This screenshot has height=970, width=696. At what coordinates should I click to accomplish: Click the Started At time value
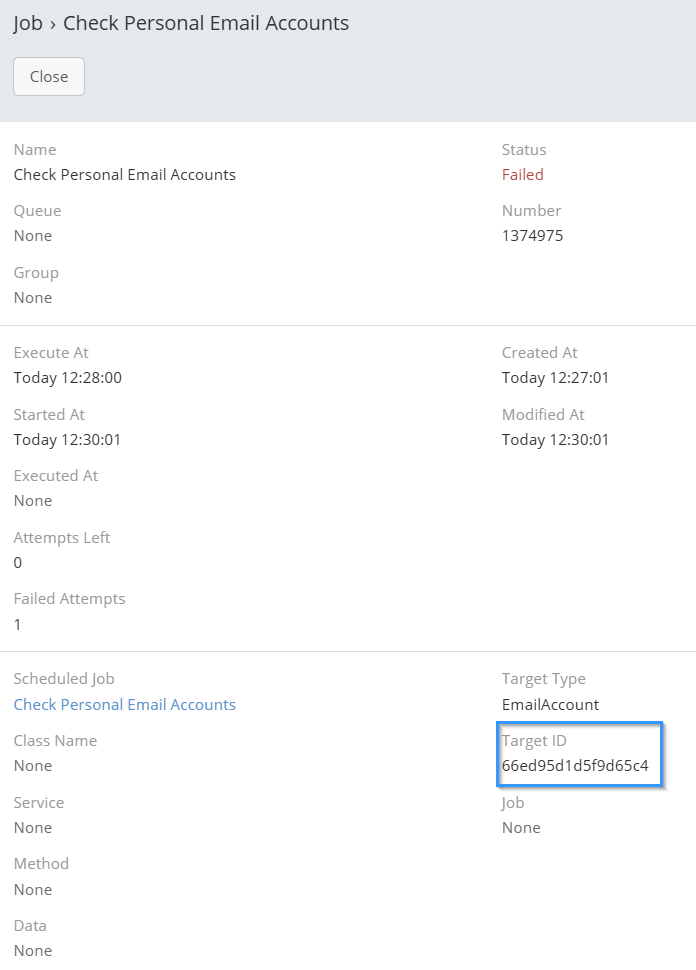click(x=67, y=440)
